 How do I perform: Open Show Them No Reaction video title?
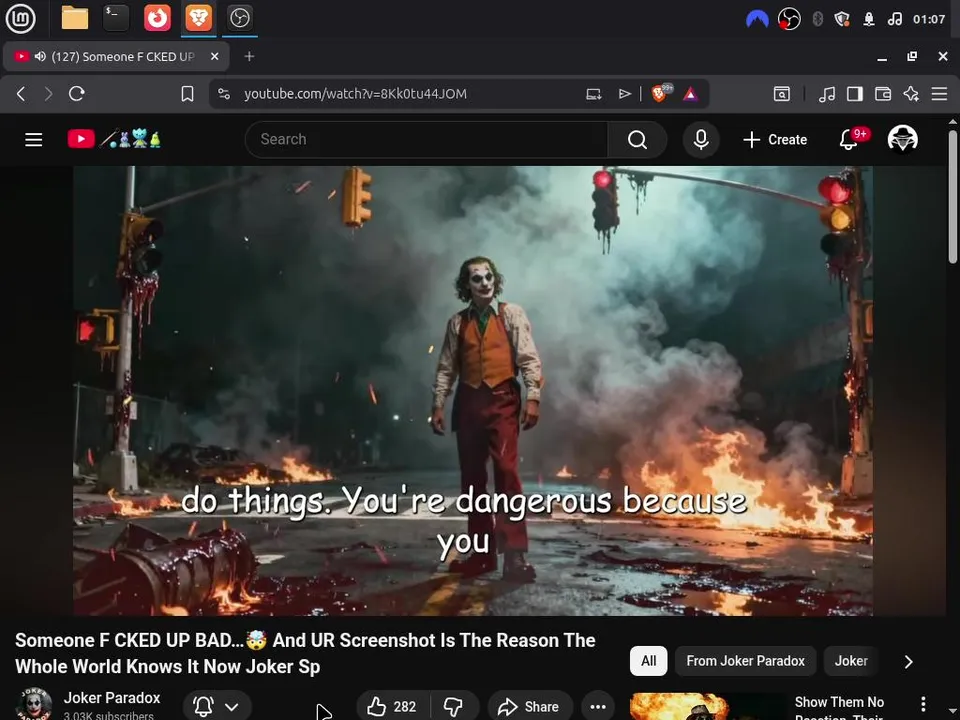point(839,709)
